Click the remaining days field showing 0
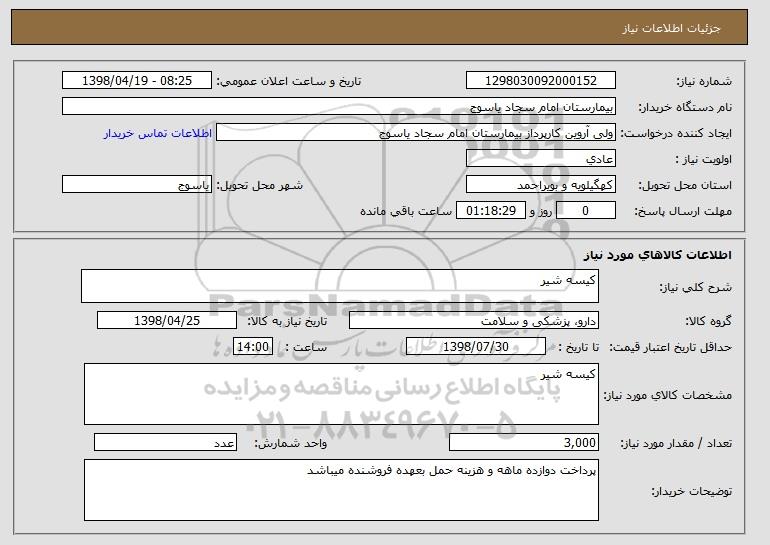This screenshot has width=770, height=545. (585, 211)
